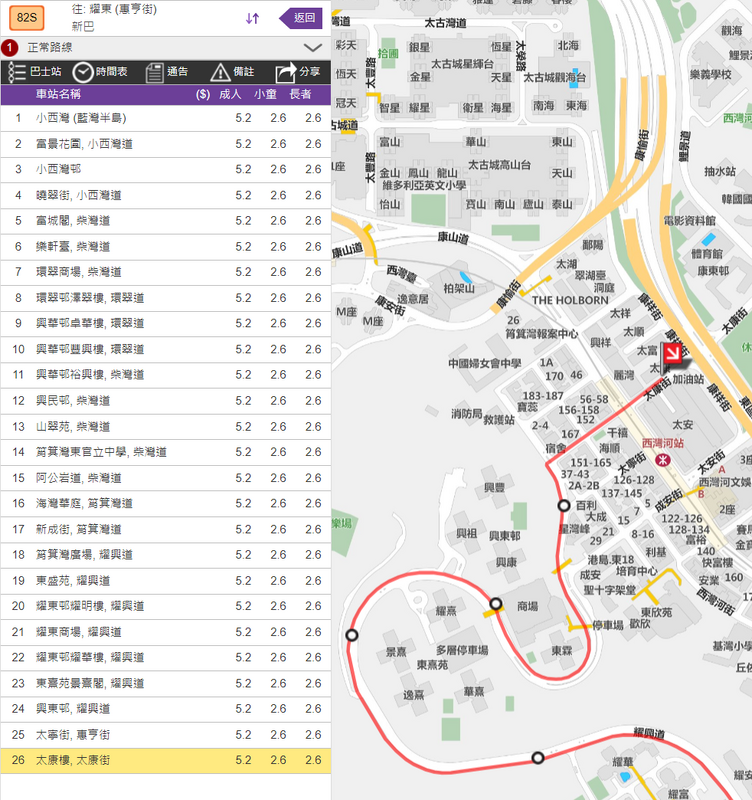Switch to the 時間表 timetable tab

(x=100, y=72)
